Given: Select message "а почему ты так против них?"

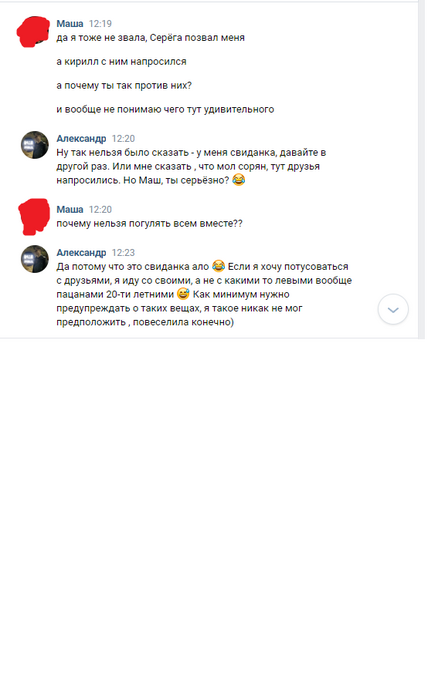Looking at the screenshot, I should 124,85.
